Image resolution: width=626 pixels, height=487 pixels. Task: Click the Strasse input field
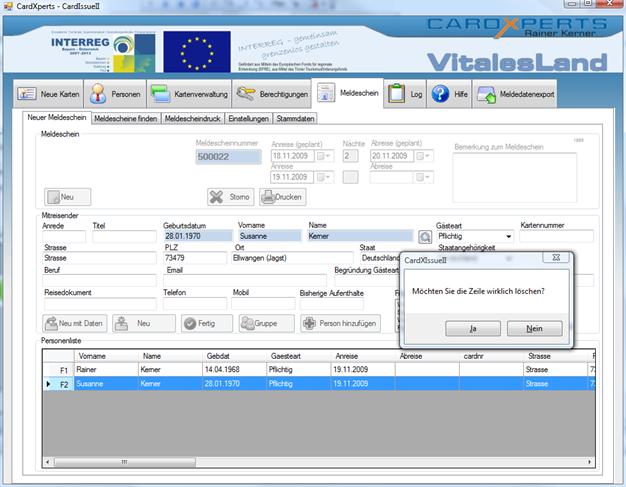click(99, 258)
